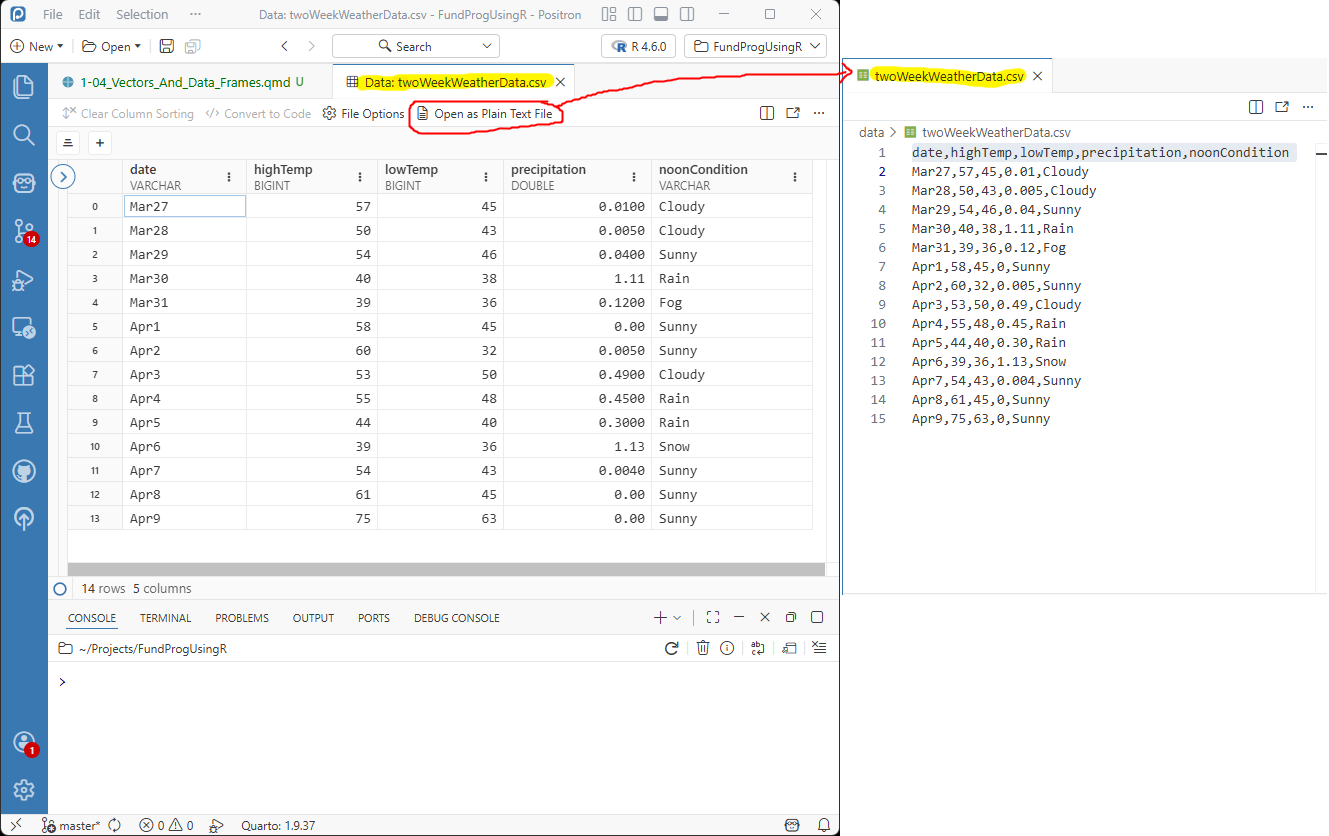1329x836 pixels.
Task: Switch to the TERMINAL panel tab
Action: [165, 618]
